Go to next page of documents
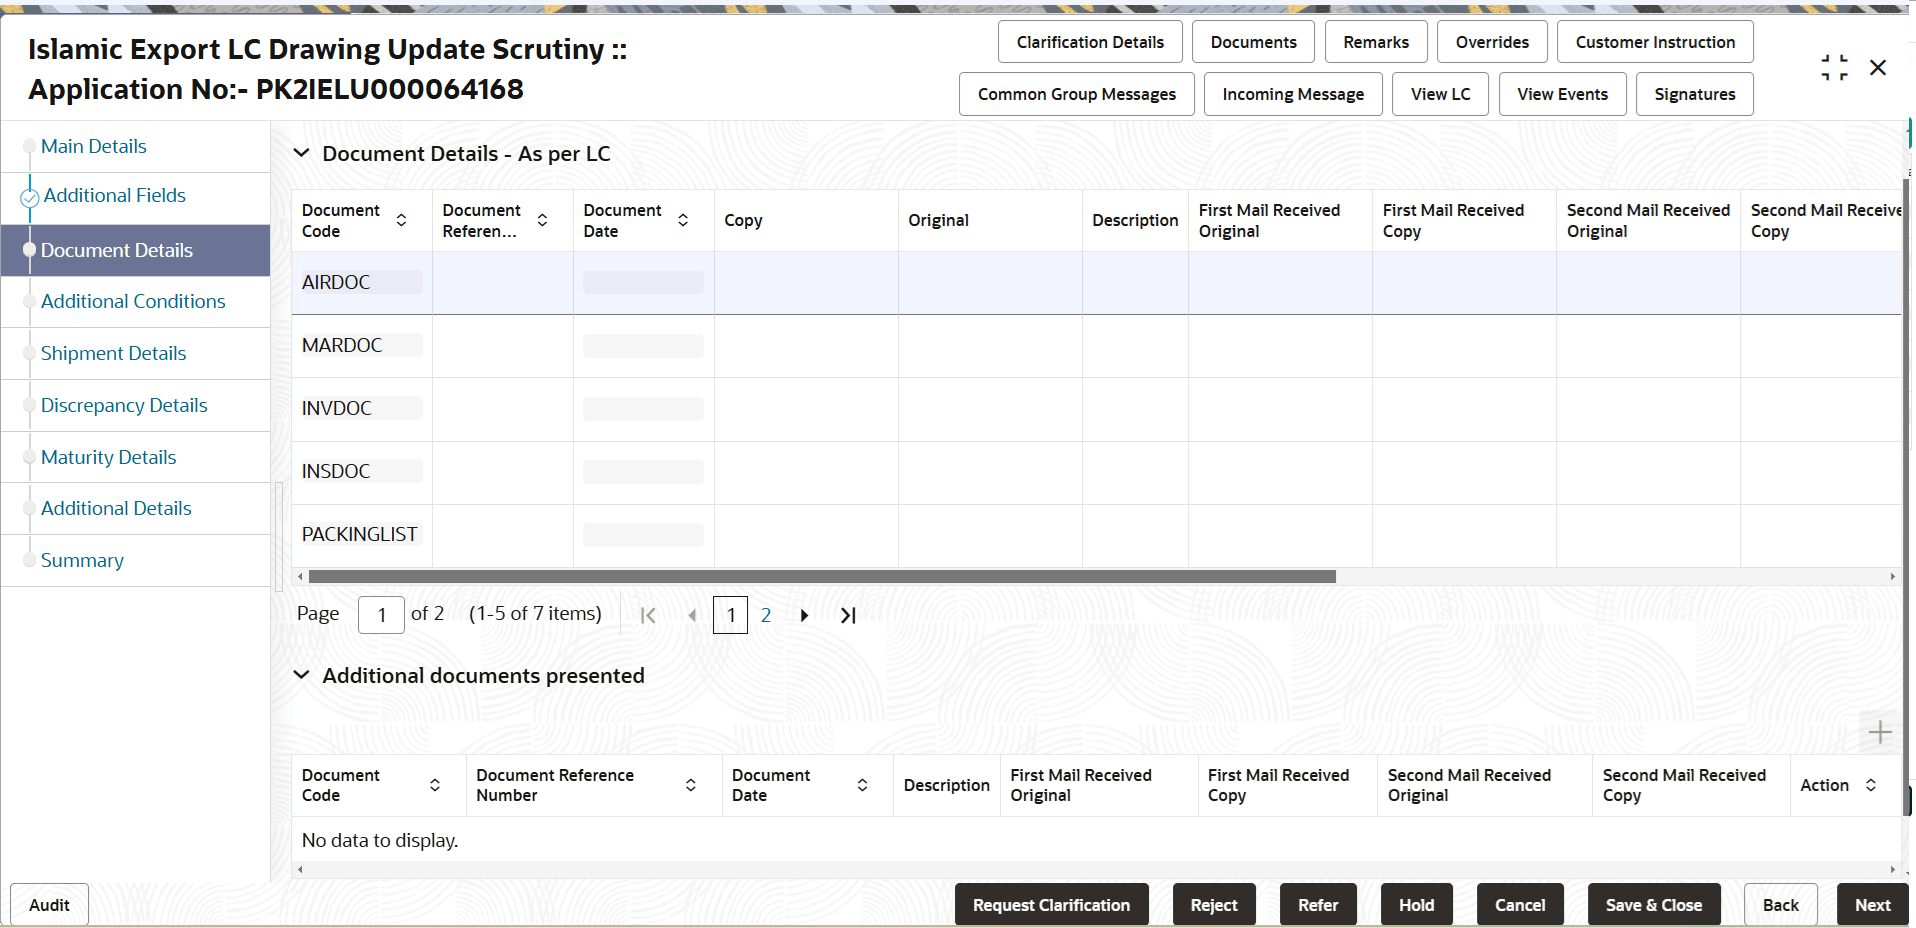1916x928 pixels. point(804,615)
